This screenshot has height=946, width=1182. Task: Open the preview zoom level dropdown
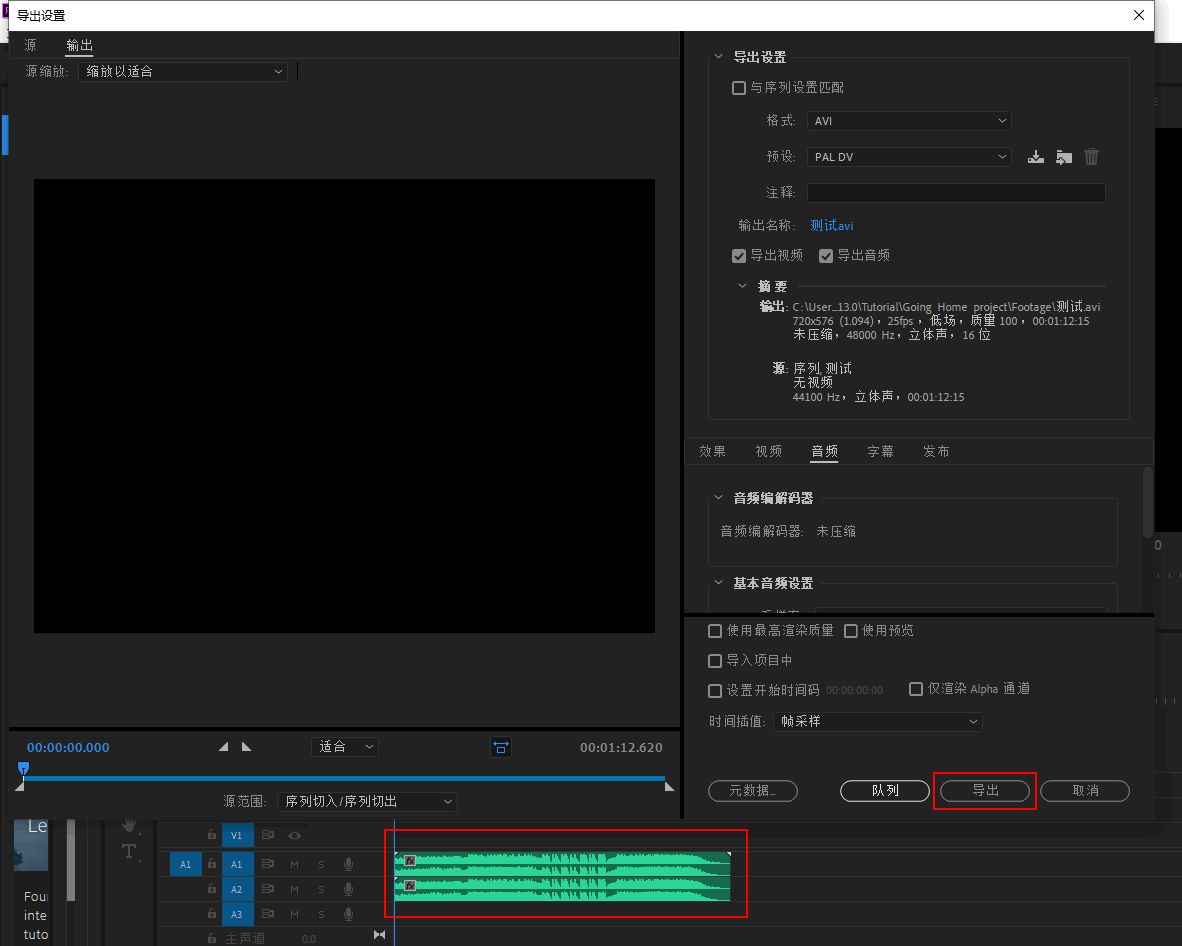click(x=345, y=746)
